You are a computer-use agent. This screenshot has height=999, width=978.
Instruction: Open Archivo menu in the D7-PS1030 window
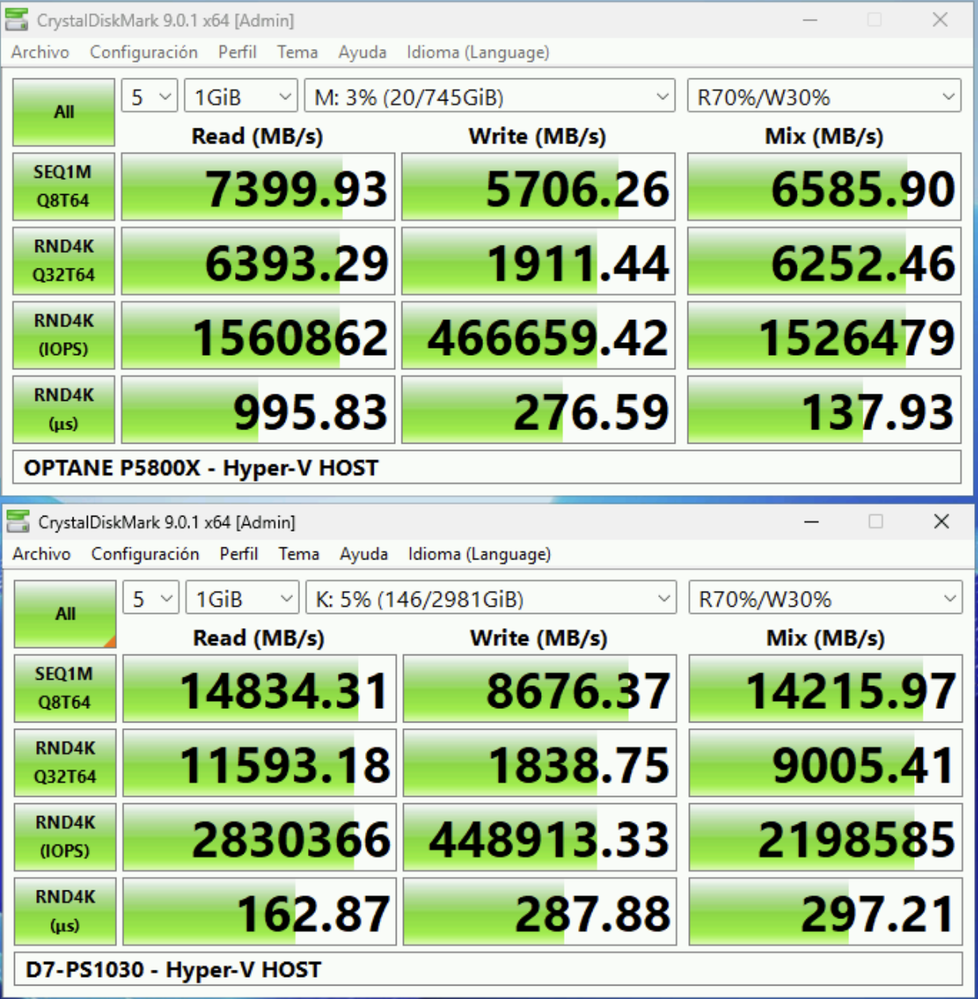[x=41, y=554]
